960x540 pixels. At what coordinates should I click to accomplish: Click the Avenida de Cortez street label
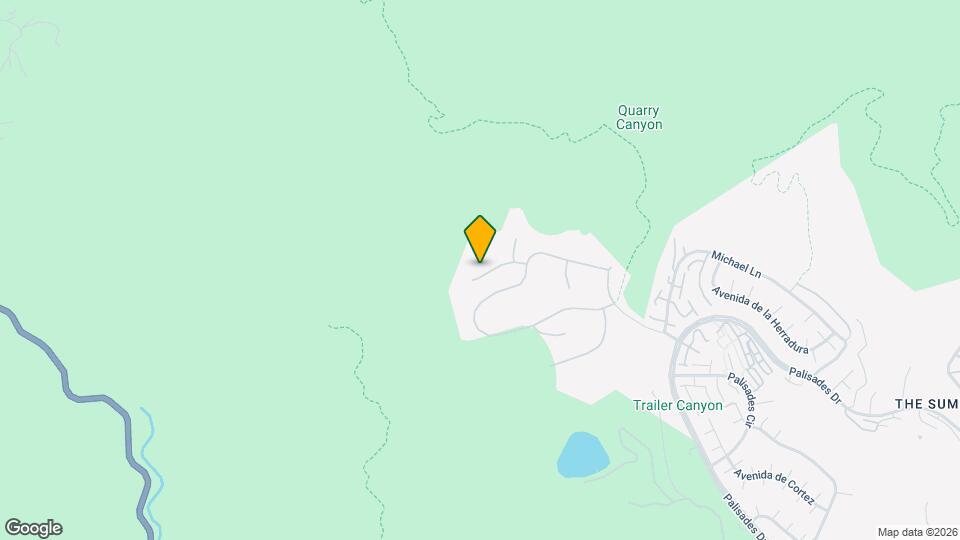(x=774, y=487)
